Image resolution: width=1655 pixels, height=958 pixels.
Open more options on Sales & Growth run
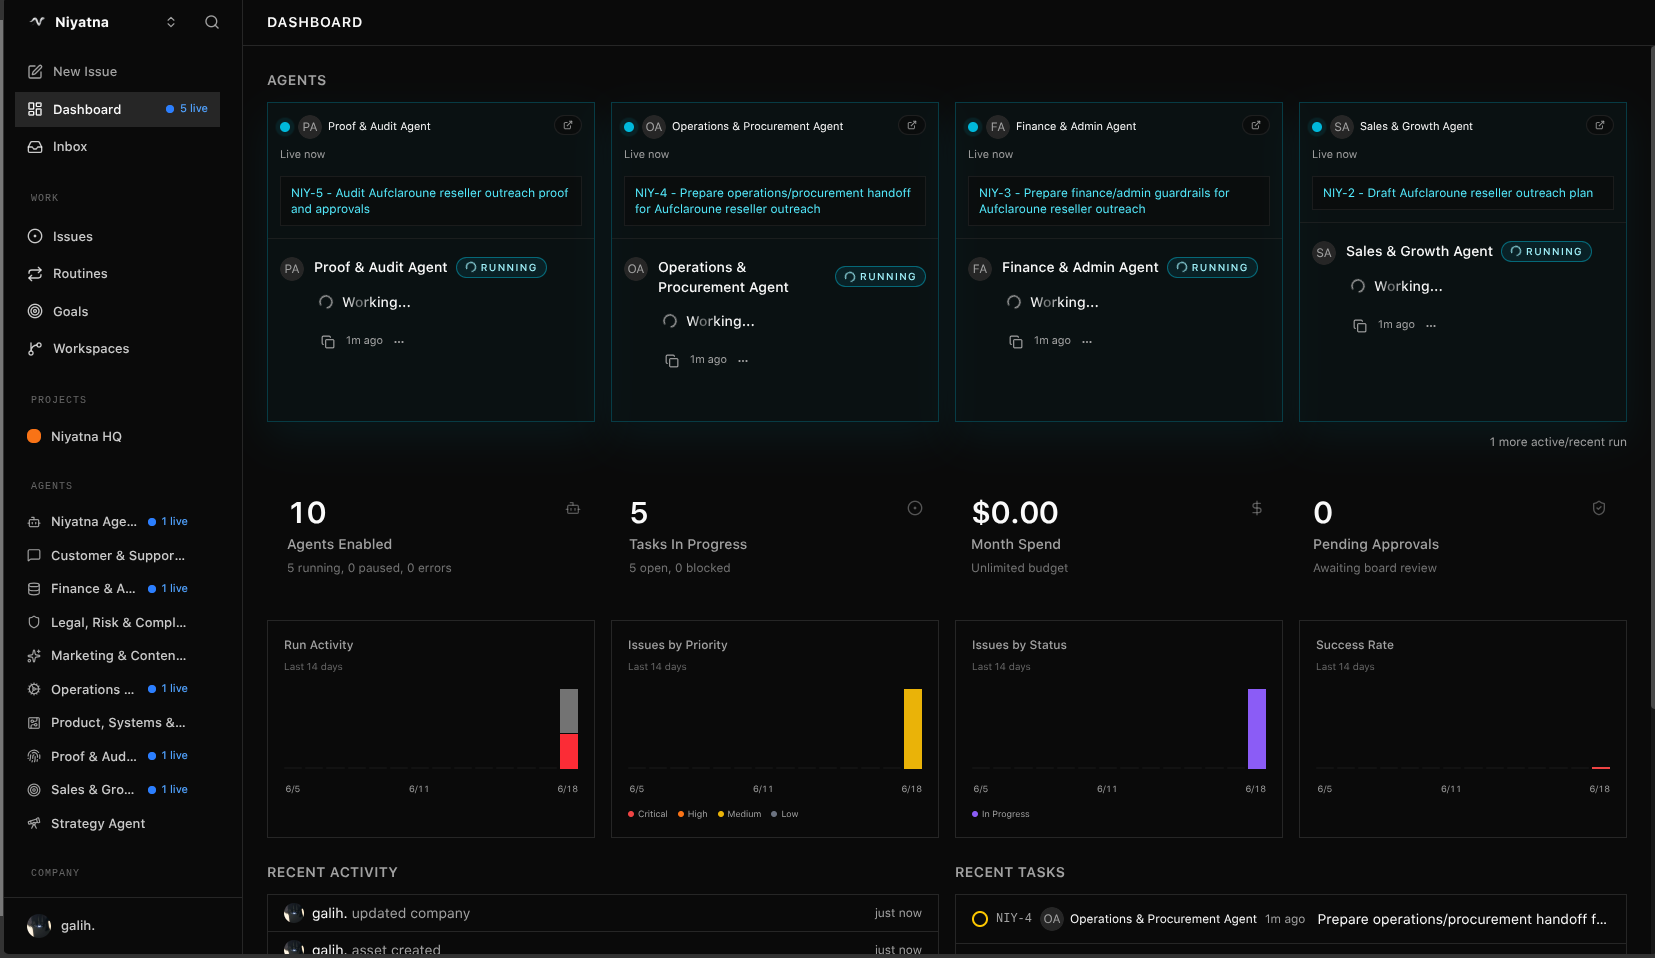coord(1431,325)
